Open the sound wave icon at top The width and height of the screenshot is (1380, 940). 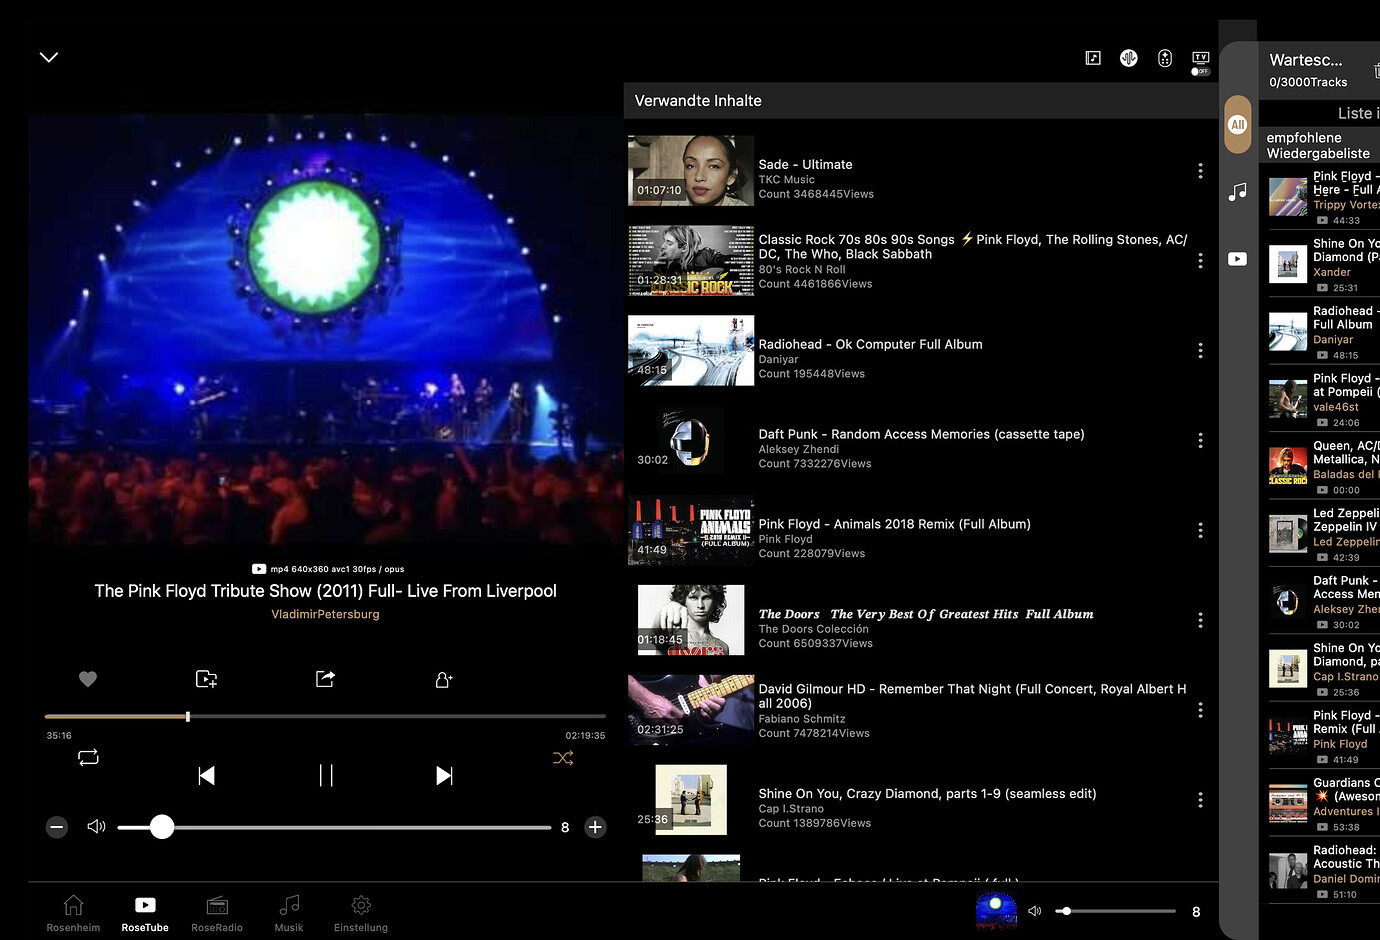[1129, 58]
